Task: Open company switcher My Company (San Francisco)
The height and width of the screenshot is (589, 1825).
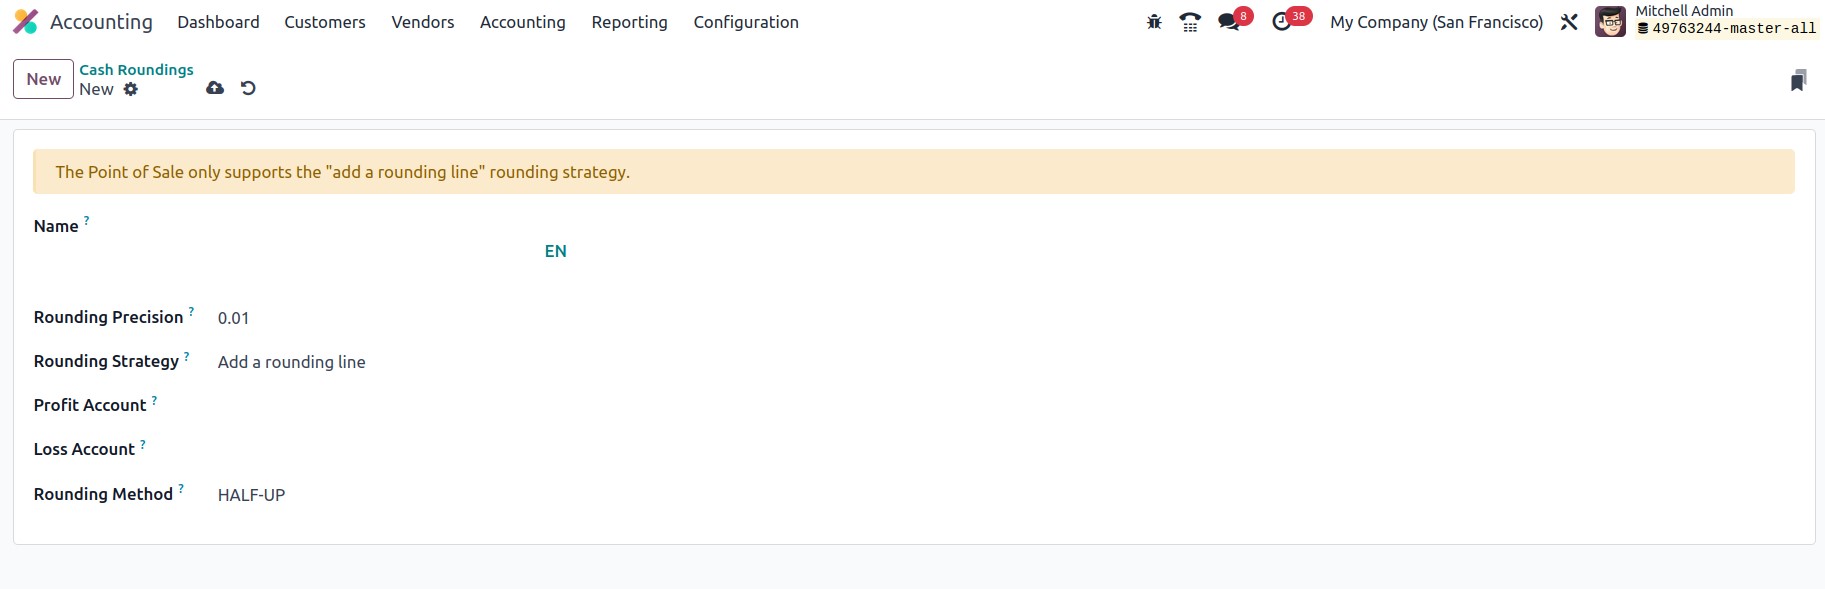Action: point(1436,22)
